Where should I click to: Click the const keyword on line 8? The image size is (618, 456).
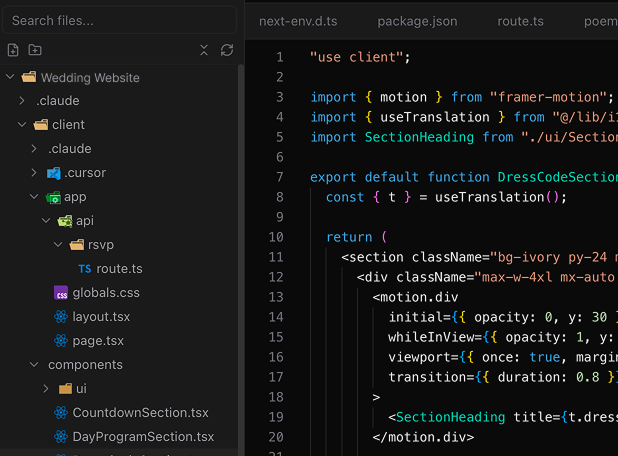(345, 197)
